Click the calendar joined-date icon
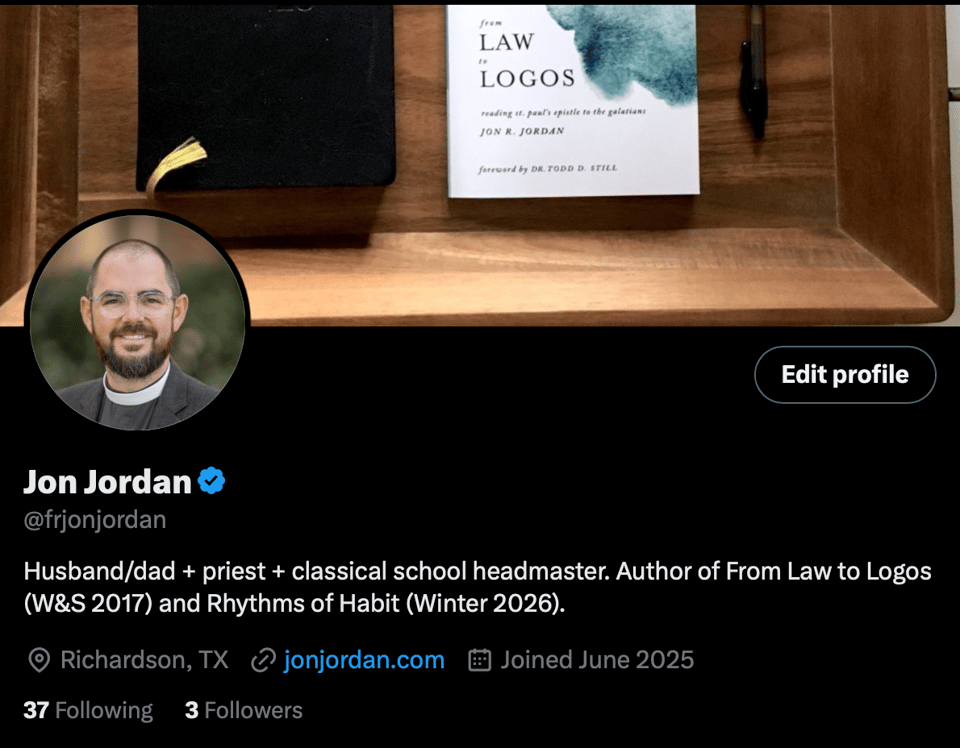Screen dimensions: 960x748 click(x=479, y=660)
